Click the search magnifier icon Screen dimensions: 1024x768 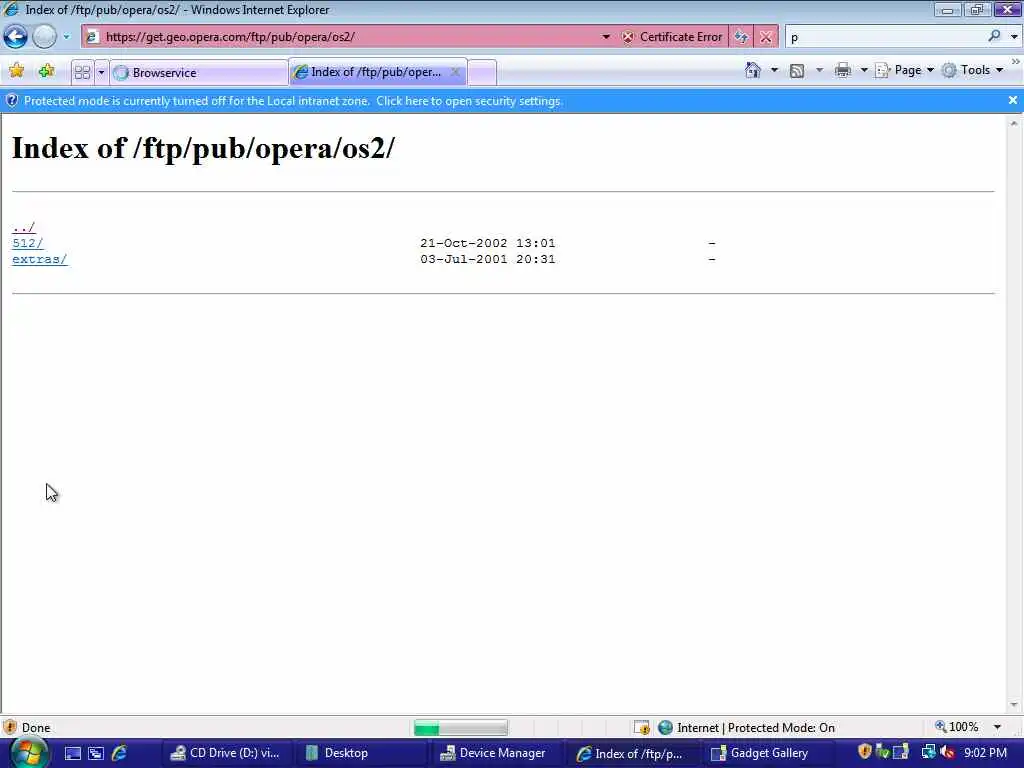994,37
